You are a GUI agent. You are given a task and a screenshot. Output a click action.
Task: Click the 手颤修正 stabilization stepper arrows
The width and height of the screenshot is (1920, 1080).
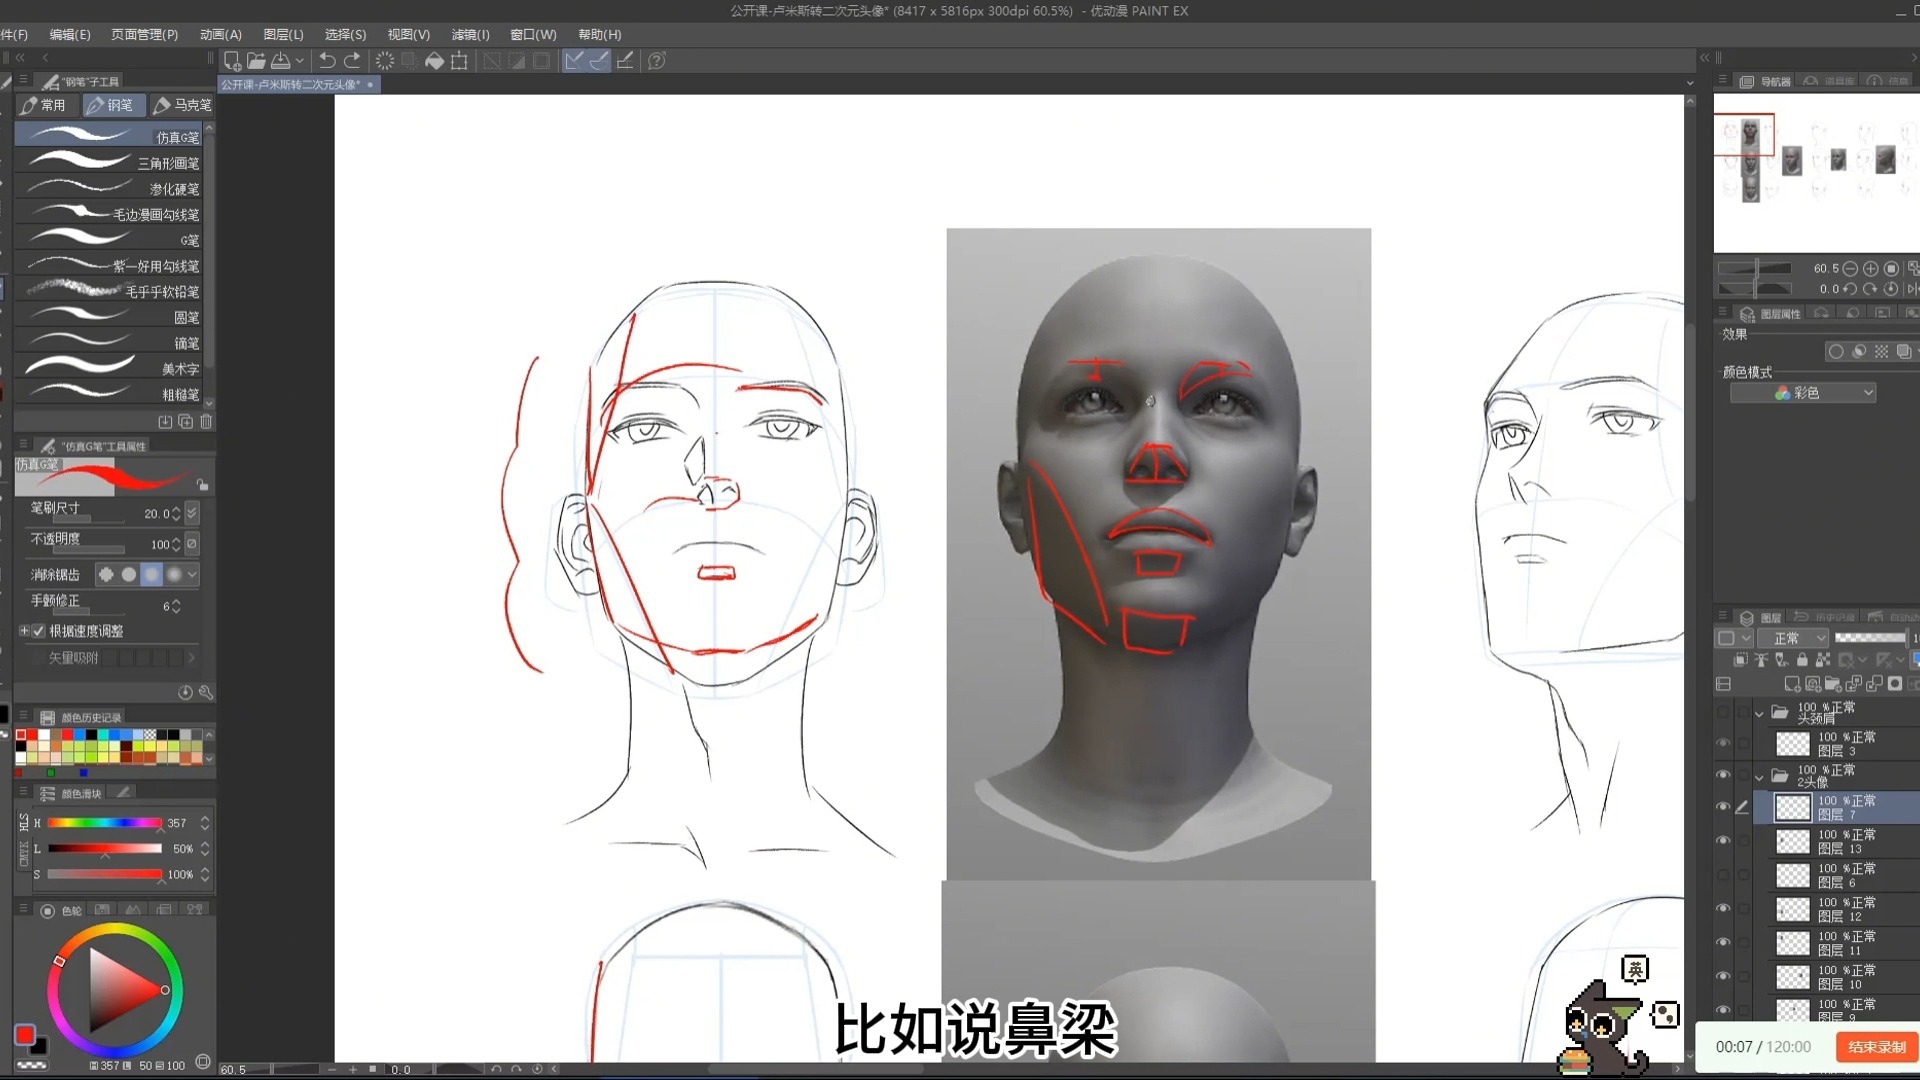click(x=176, y=606)
